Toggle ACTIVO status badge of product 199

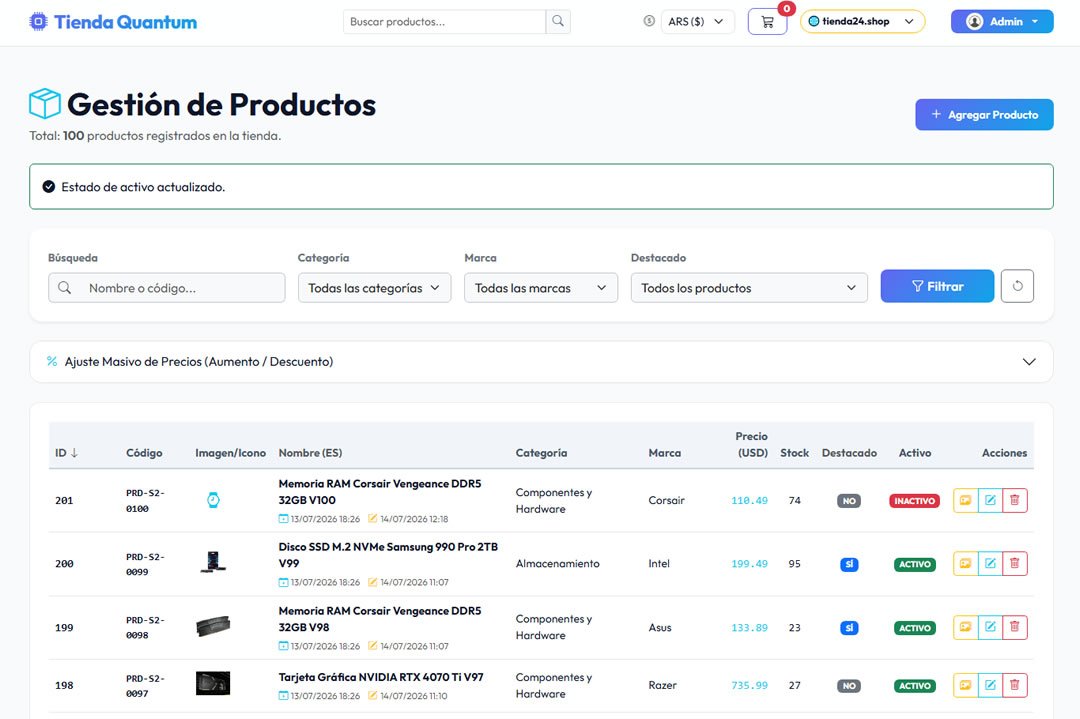pyautogui.click(x=915, y=627)
